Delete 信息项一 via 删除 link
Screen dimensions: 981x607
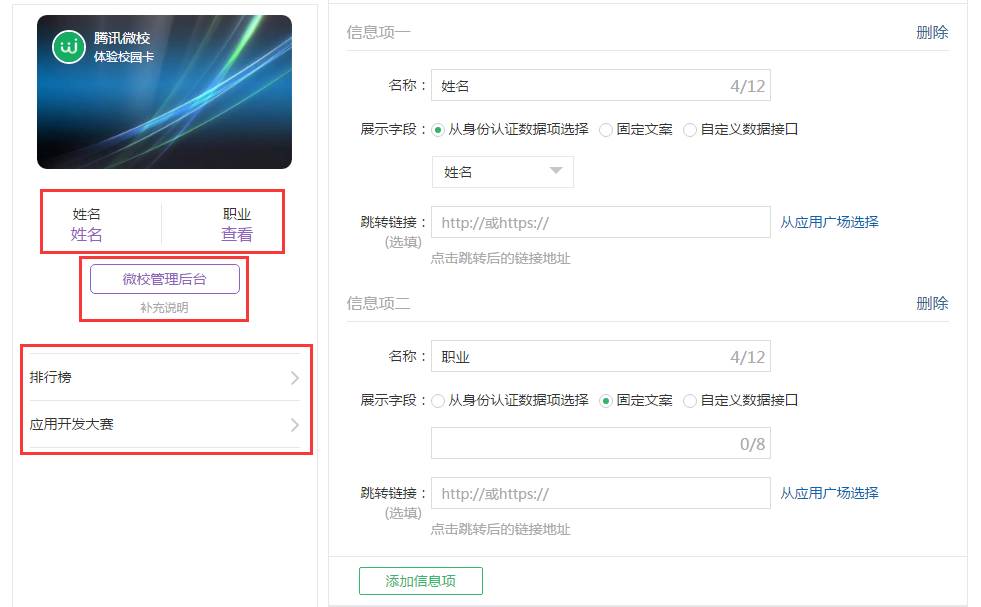tap(932, 33)
